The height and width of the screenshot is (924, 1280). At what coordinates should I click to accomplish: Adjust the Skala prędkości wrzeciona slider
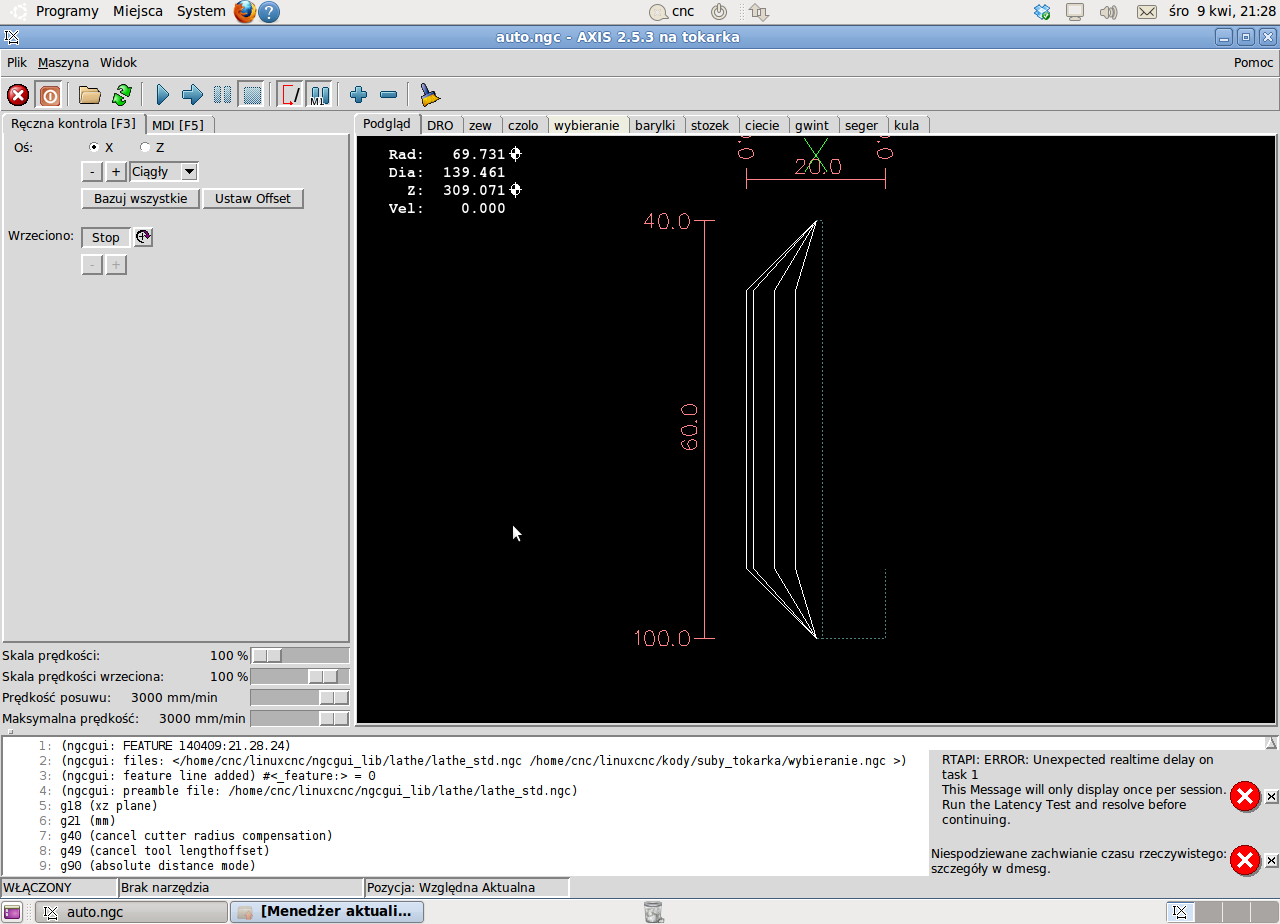point(299,677)
